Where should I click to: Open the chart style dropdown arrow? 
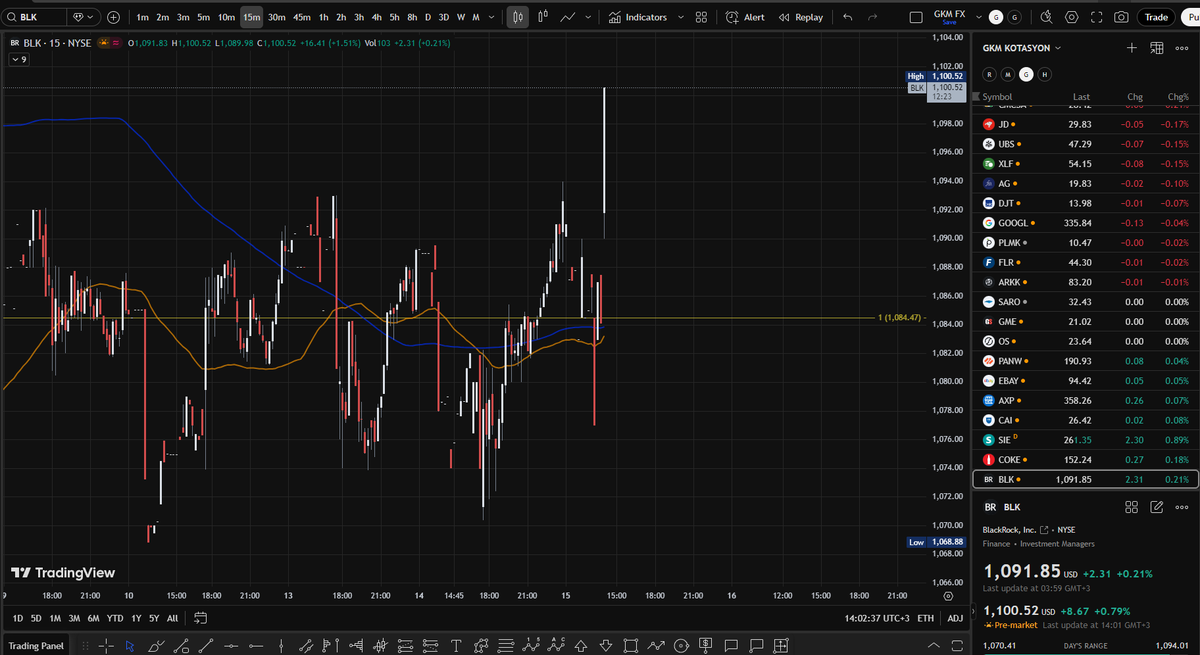click(587, 17)
